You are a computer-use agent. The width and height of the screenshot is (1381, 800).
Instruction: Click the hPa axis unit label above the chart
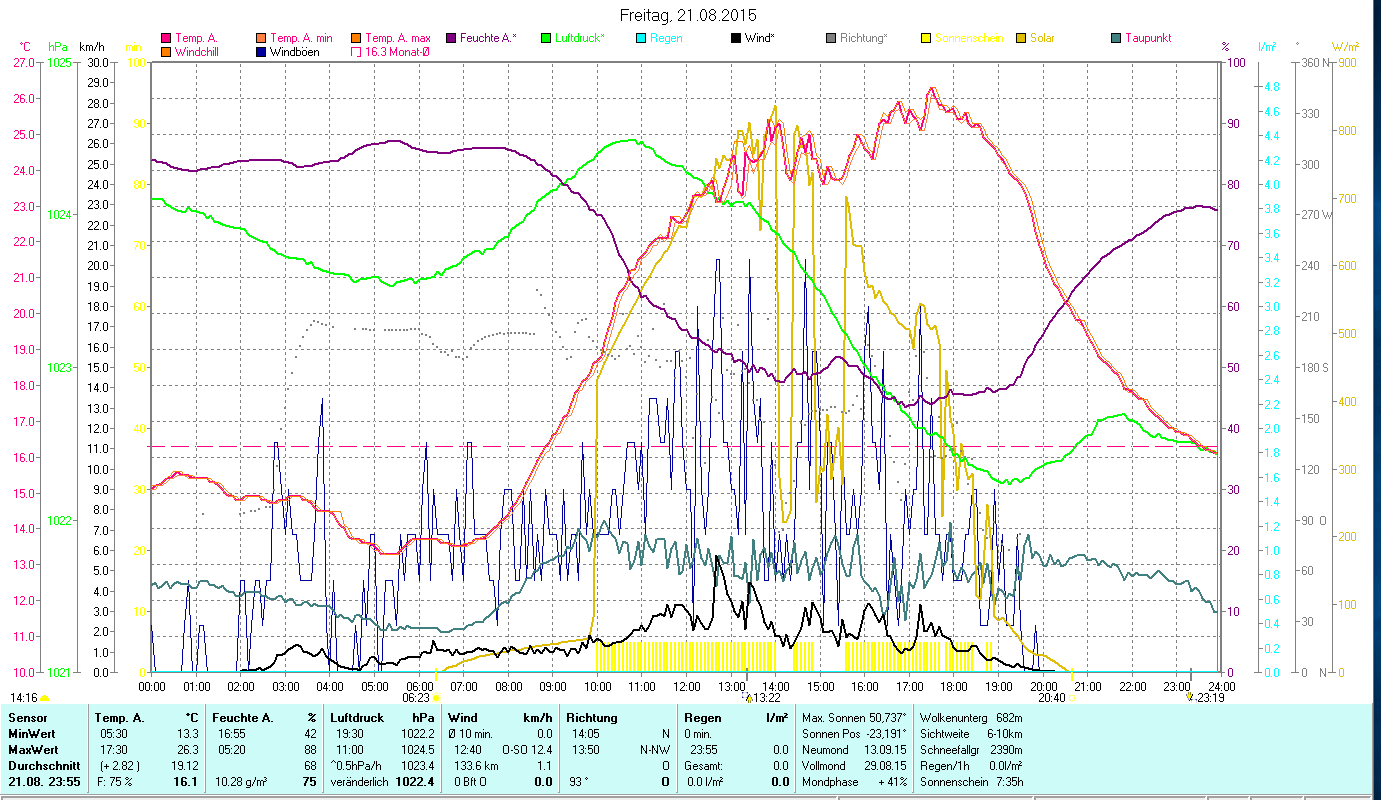click(x=58, y=47)
